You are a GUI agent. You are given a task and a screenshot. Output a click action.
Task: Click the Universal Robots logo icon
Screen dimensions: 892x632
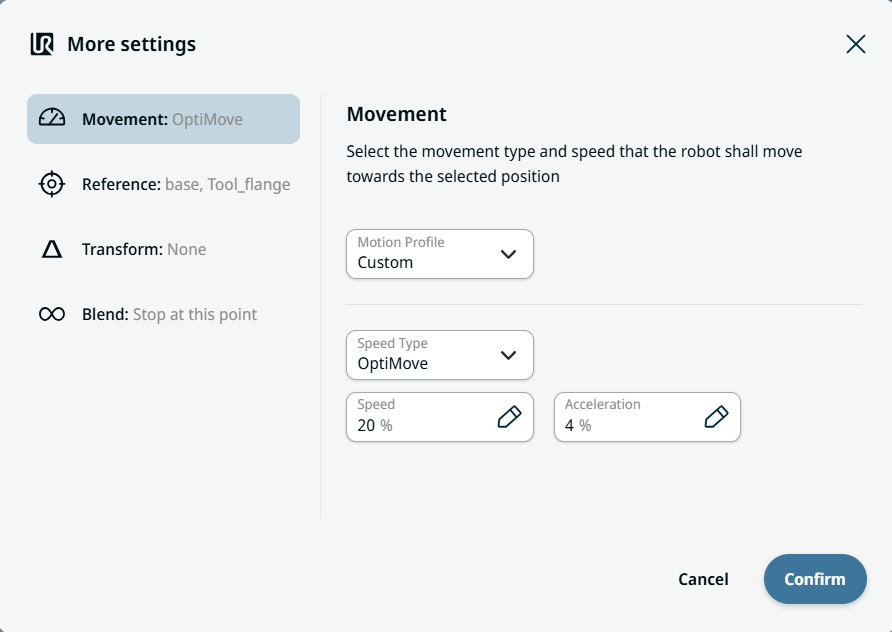42,44
